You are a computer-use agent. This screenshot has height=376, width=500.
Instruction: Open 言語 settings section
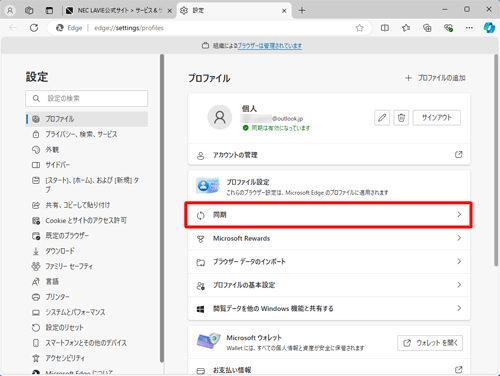click(87, 282)
